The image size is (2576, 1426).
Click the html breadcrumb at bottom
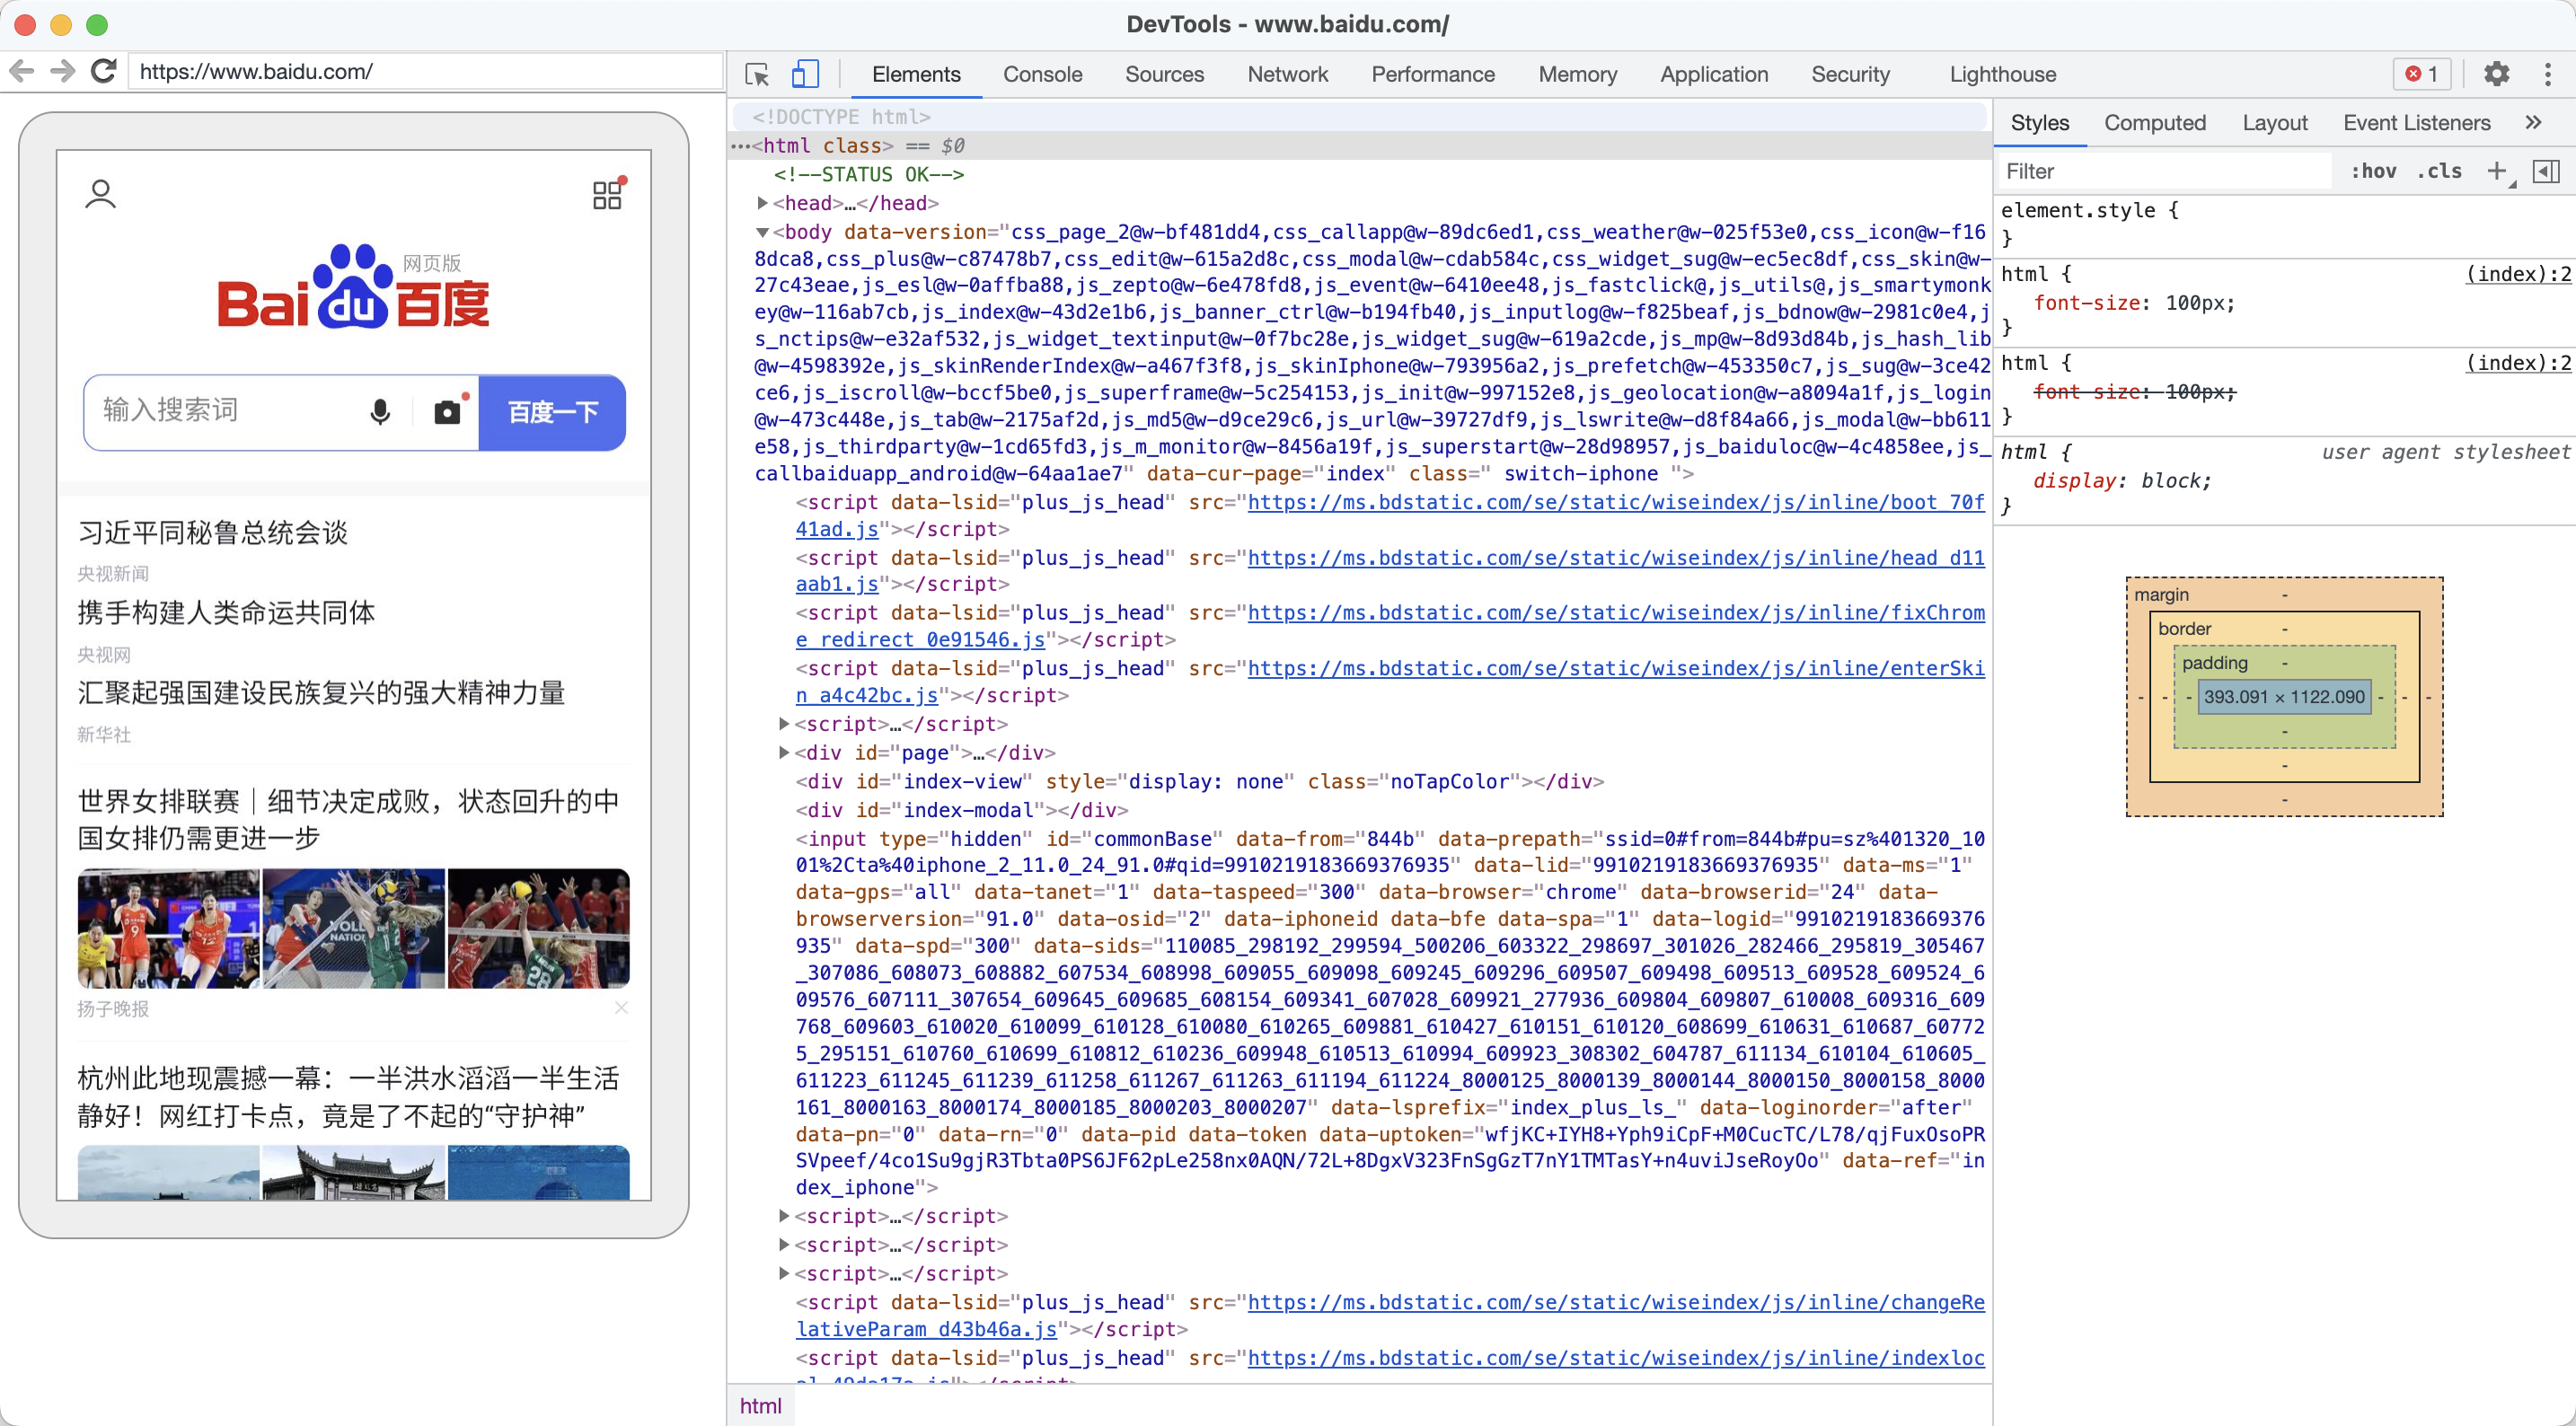(x=760, y=1405)
